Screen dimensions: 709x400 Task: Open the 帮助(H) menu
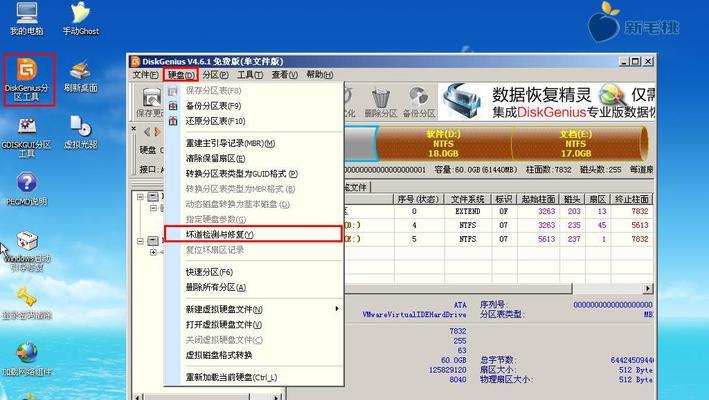coord(319,75)
